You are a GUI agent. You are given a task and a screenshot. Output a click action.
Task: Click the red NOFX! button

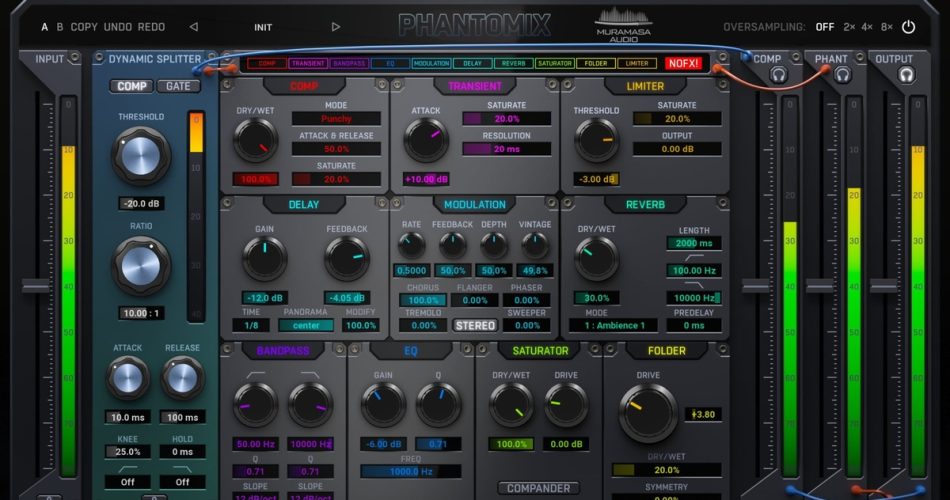click(x=684, y=63)
